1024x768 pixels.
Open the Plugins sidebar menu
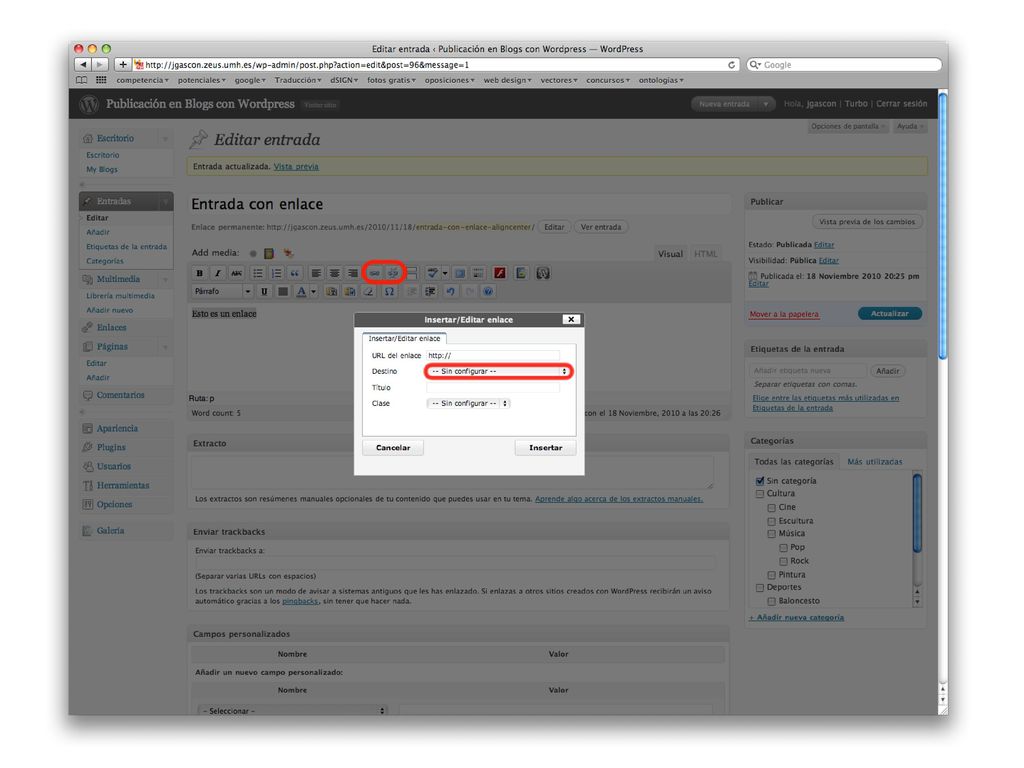pos(111,447)
